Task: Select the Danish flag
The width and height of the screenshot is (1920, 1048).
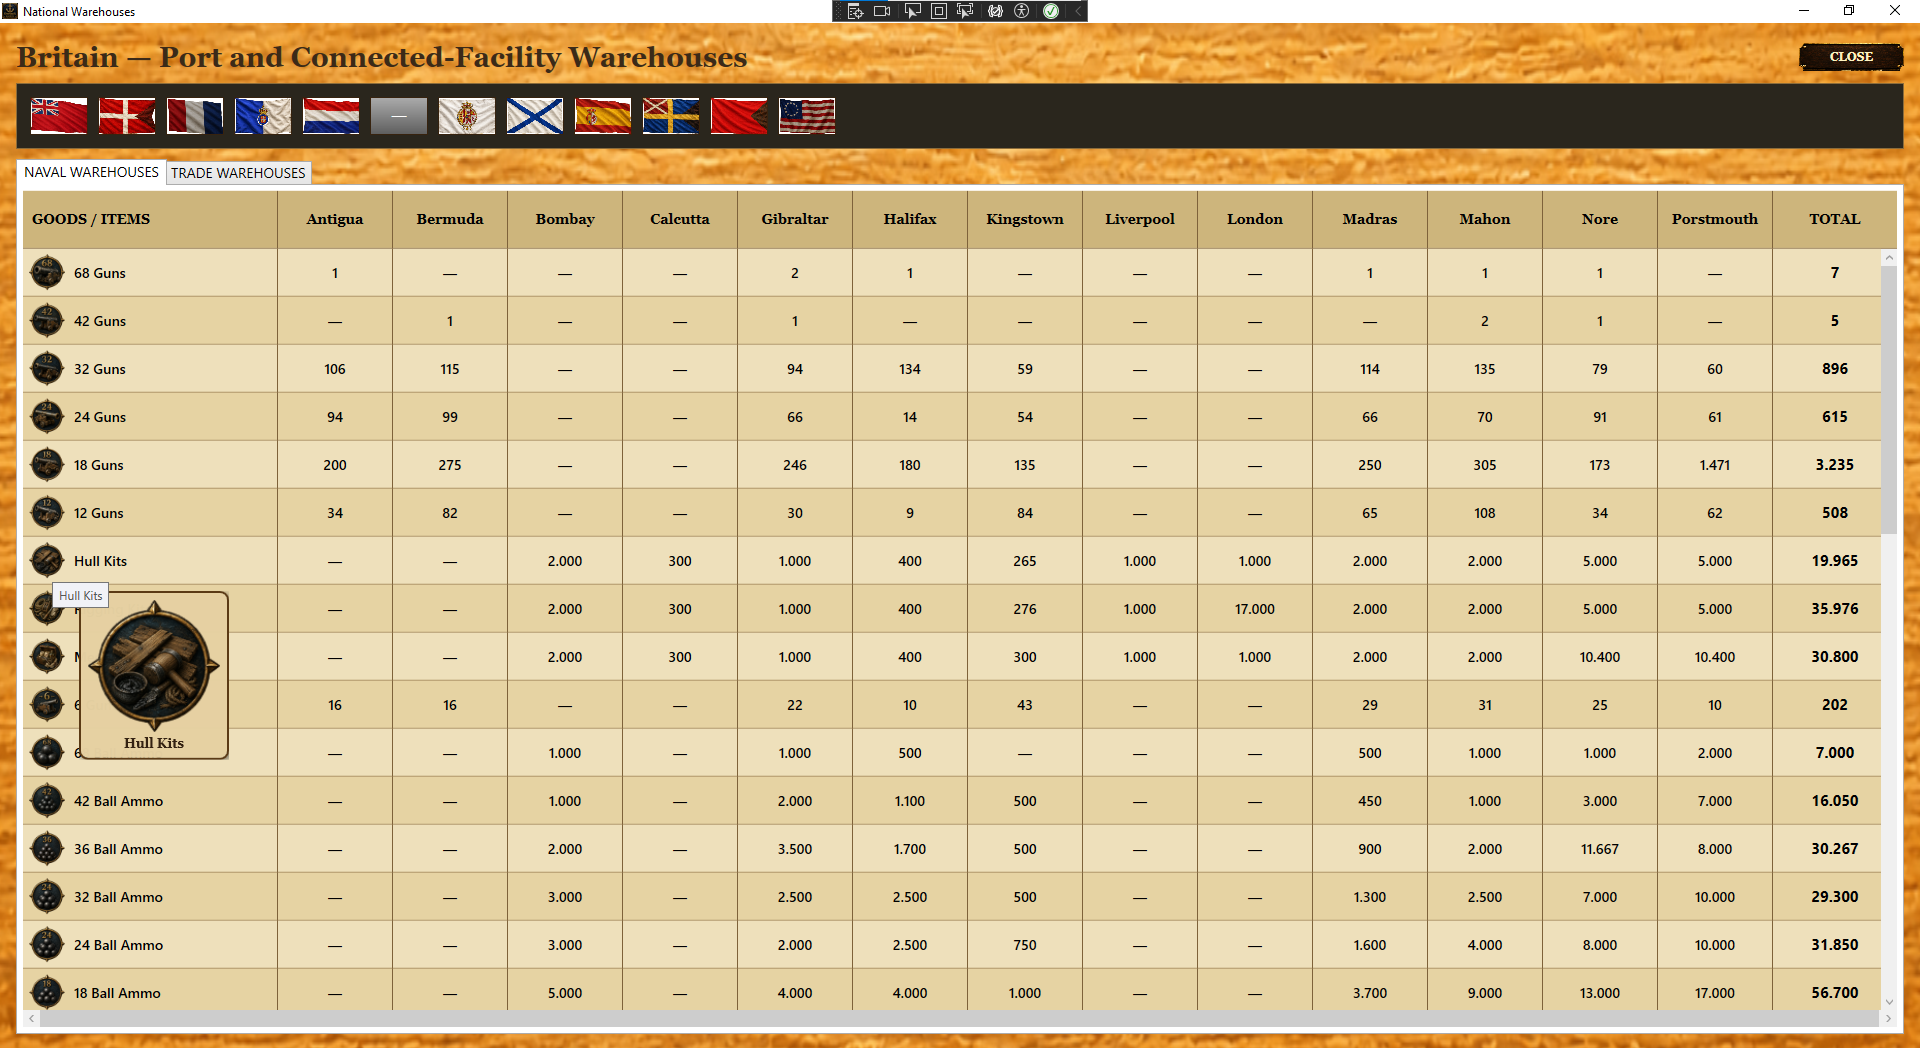Action: tap(127, 116)
